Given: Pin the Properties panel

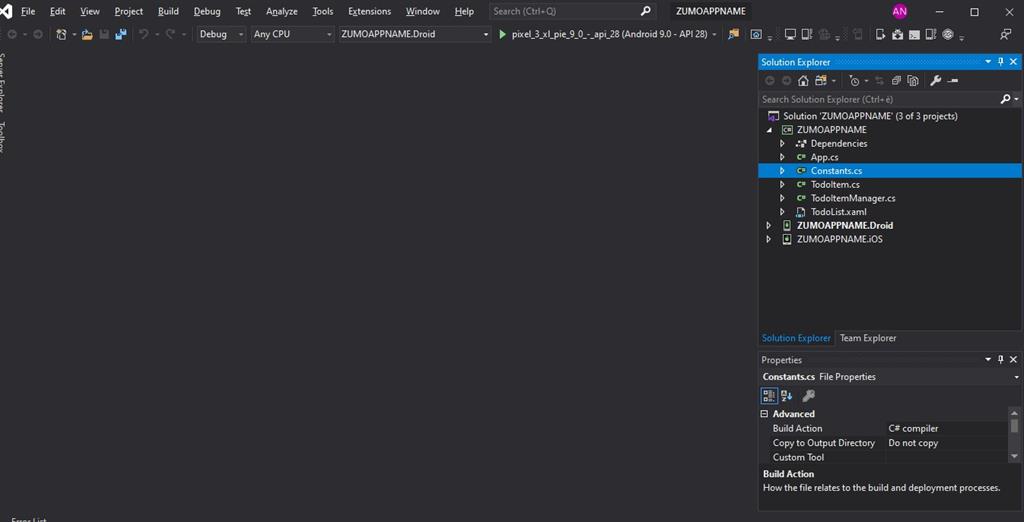Looking at the screenshot, I should (1000, 359).
